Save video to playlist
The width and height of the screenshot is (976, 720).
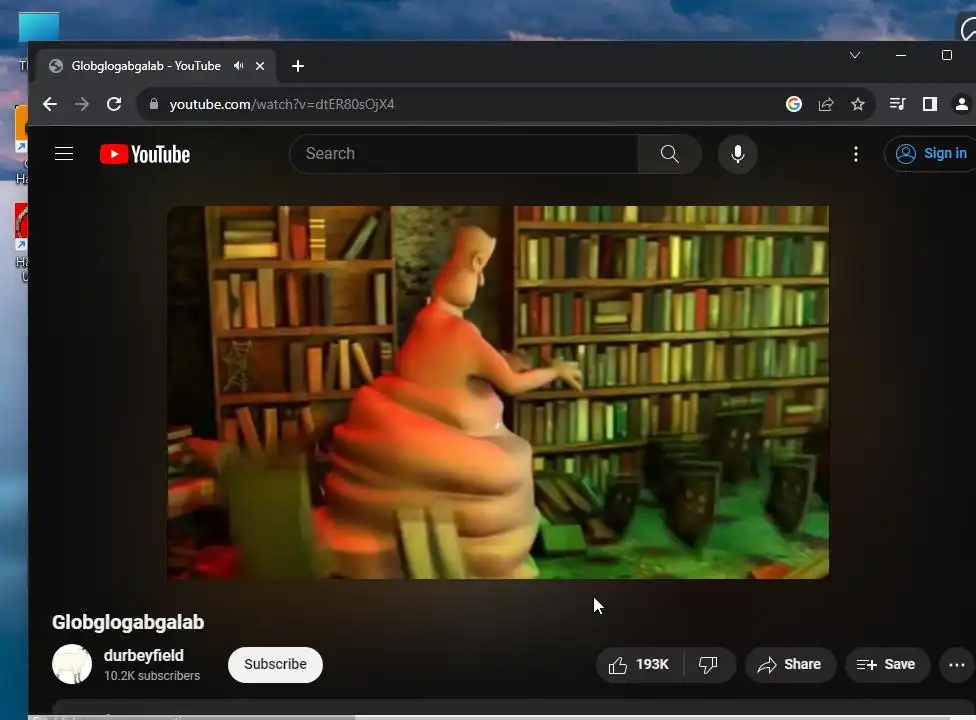click(x=886, y=665)
